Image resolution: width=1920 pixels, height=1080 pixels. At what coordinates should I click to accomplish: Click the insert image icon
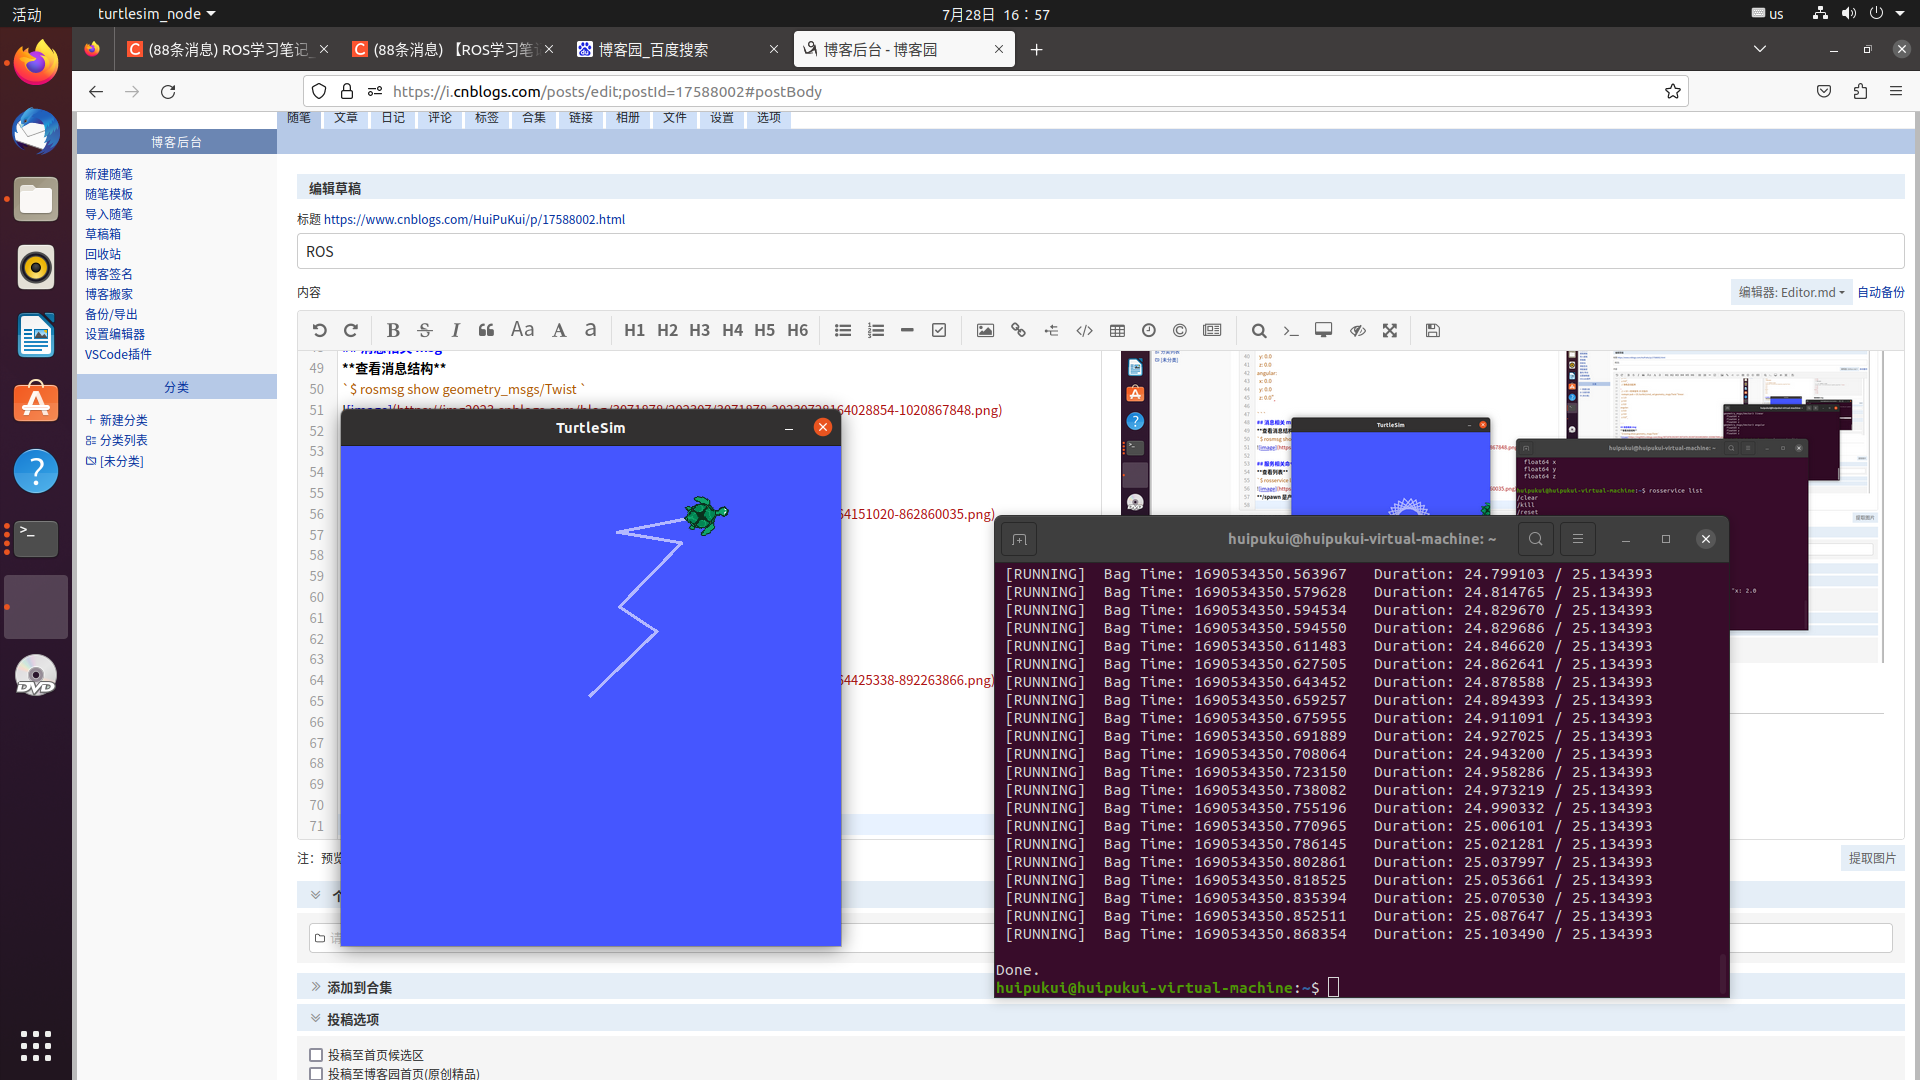[x=985, y=330]
